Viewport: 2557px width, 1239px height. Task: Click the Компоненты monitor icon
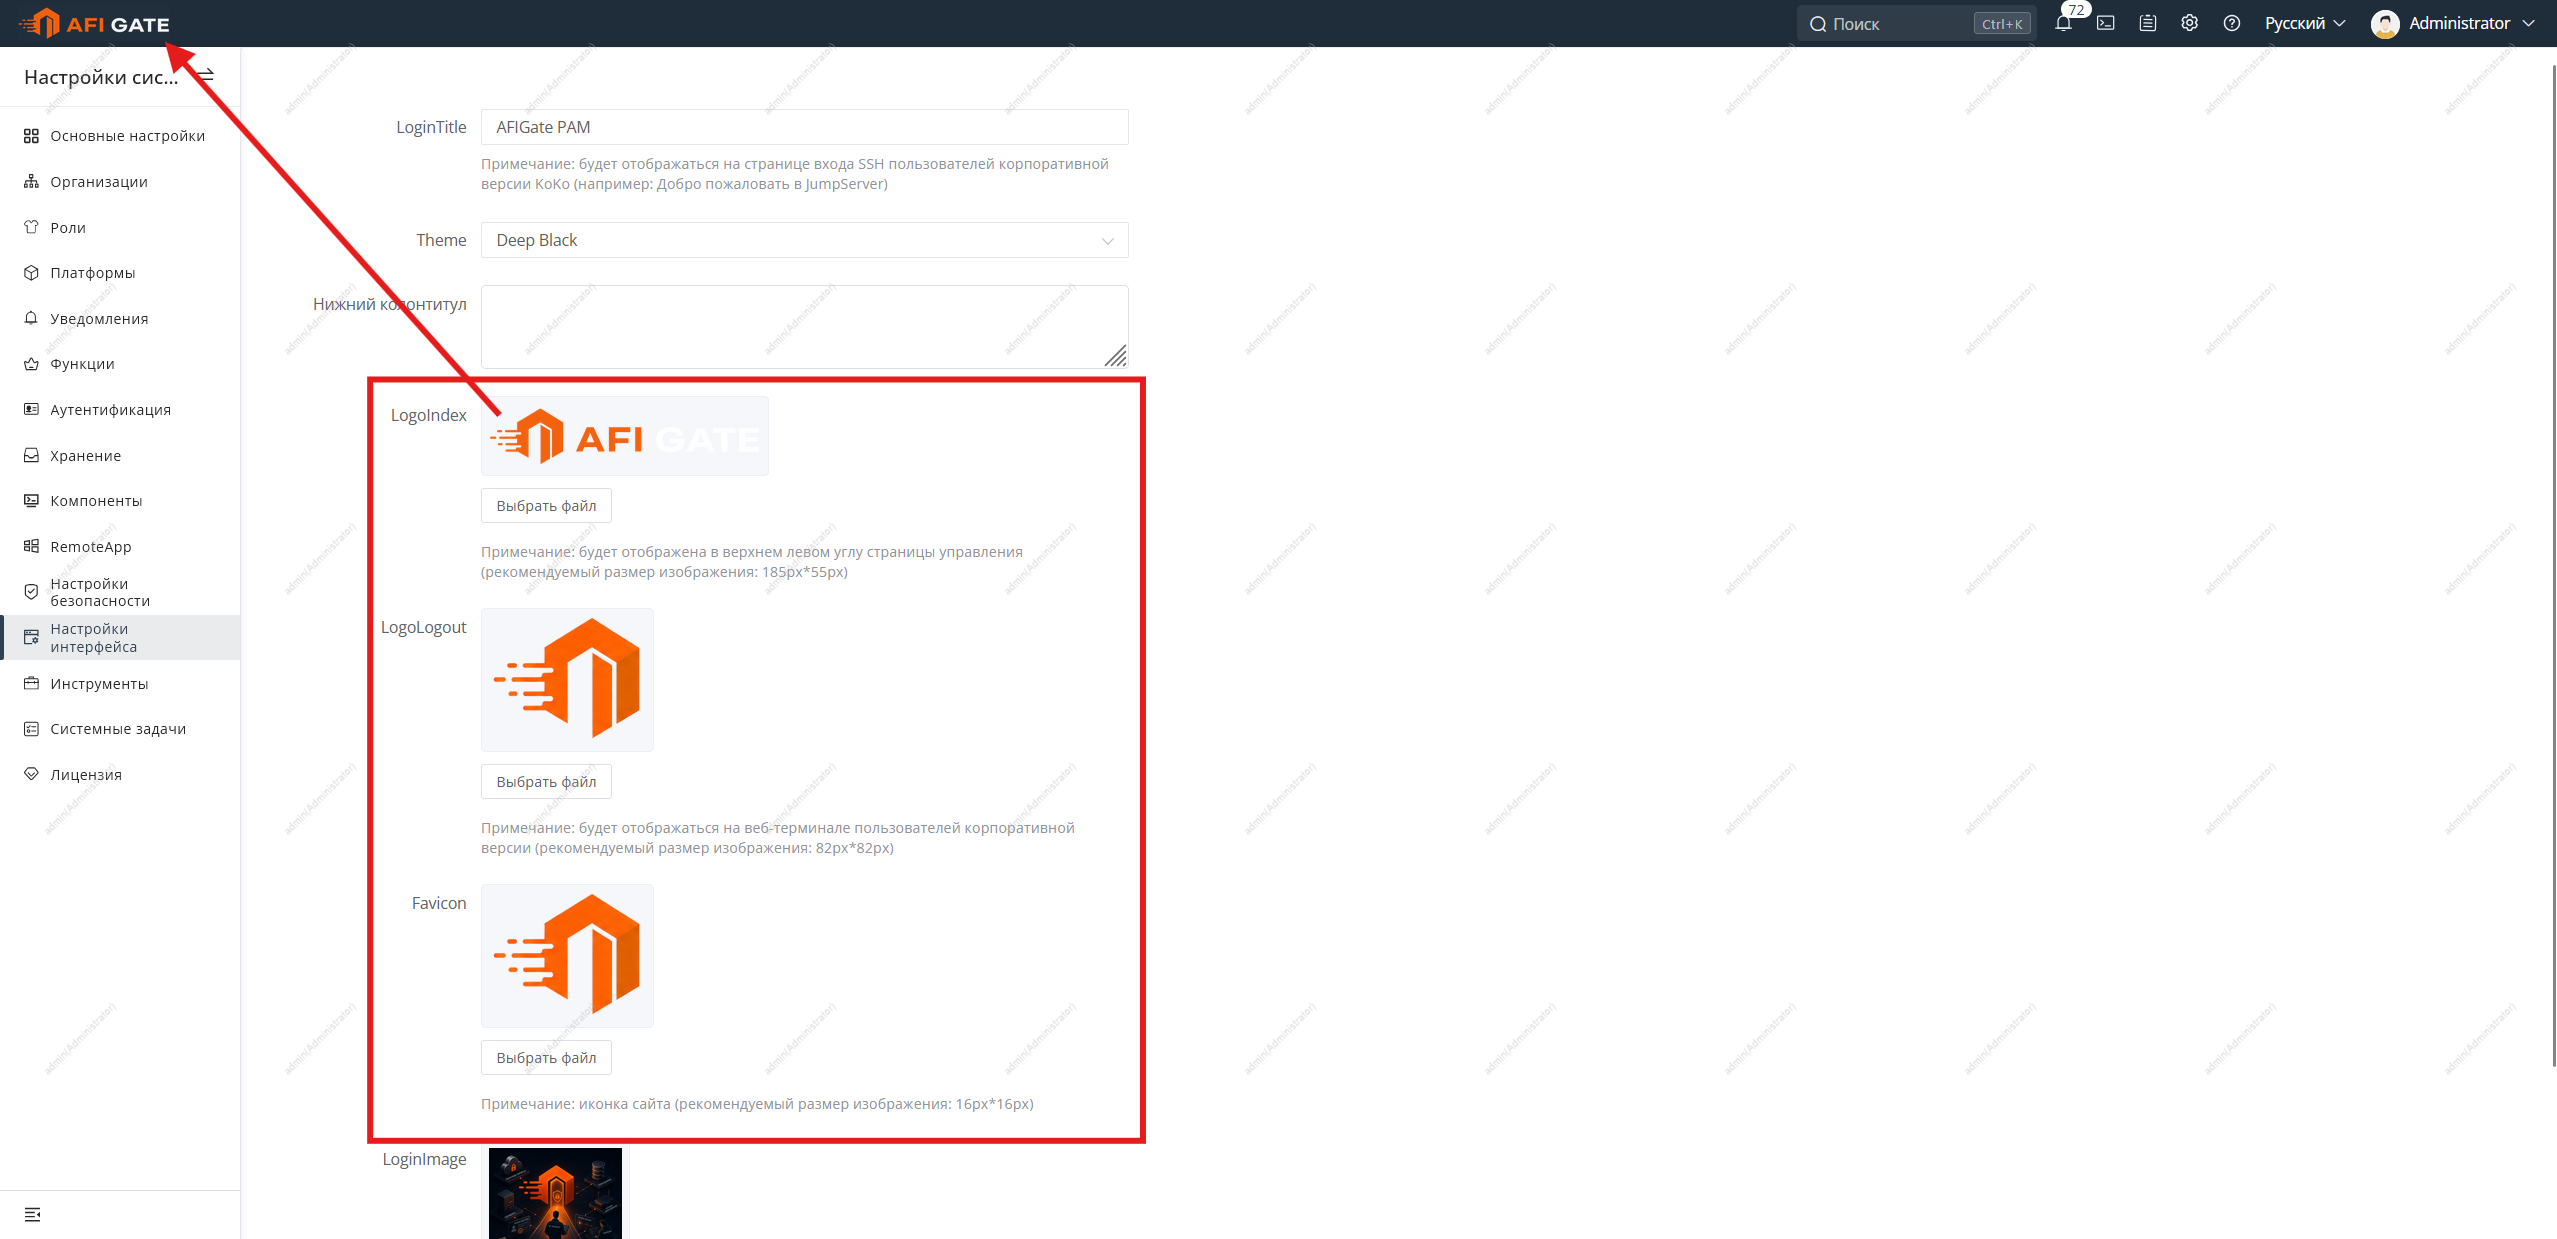[31, 501]
